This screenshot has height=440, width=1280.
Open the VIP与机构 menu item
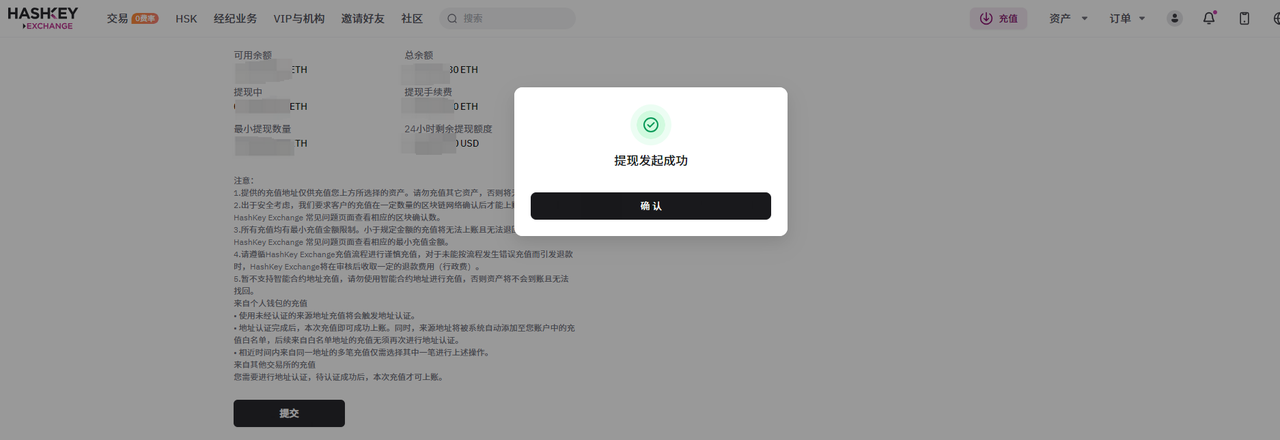click(x=299, y=19)
